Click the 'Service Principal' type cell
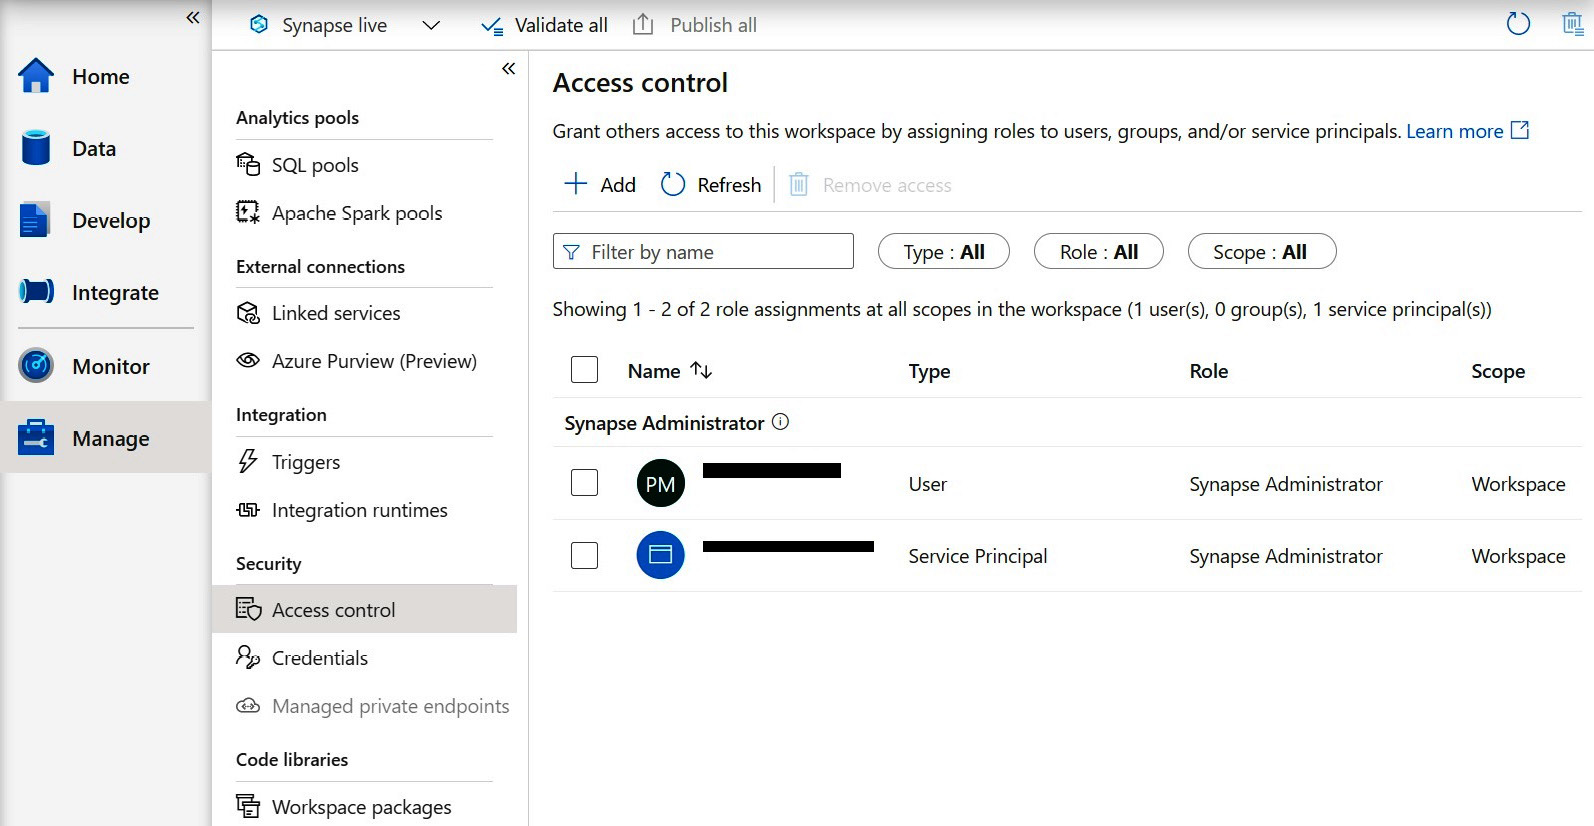 978,556
